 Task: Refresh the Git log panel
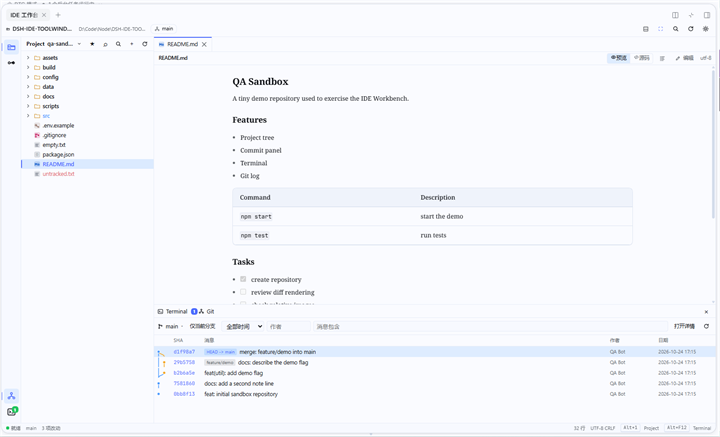[706, 326]
